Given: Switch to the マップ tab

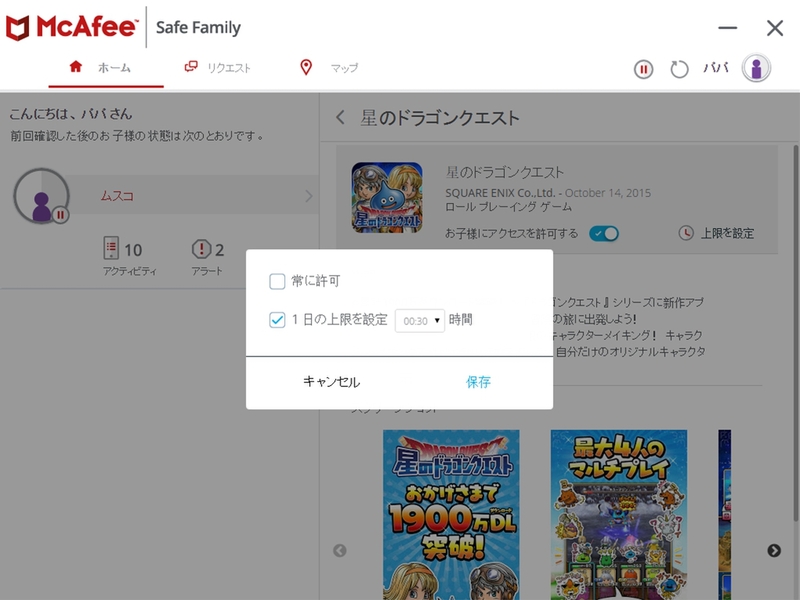Looking at the screenshot, I should [x=330, y=68].
